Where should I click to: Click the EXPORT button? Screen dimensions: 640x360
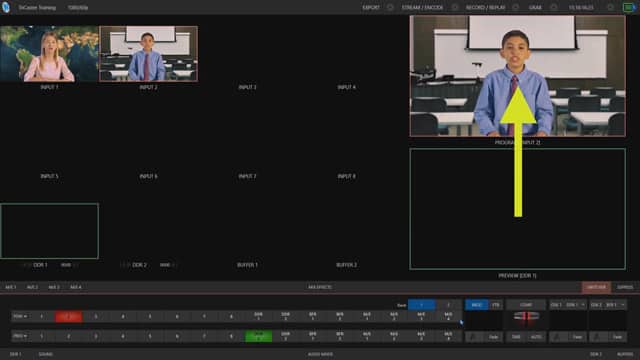[371, 7]
